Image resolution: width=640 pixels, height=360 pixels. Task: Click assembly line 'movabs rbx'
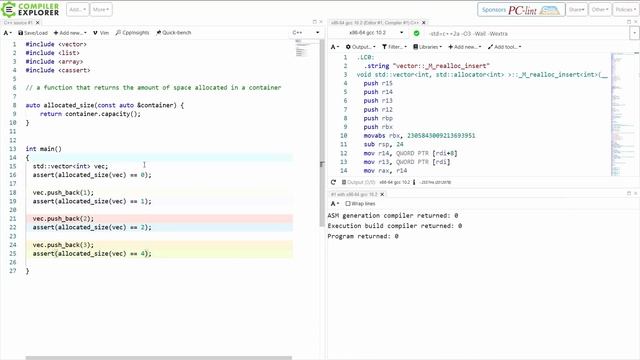[x=419, y=136]
